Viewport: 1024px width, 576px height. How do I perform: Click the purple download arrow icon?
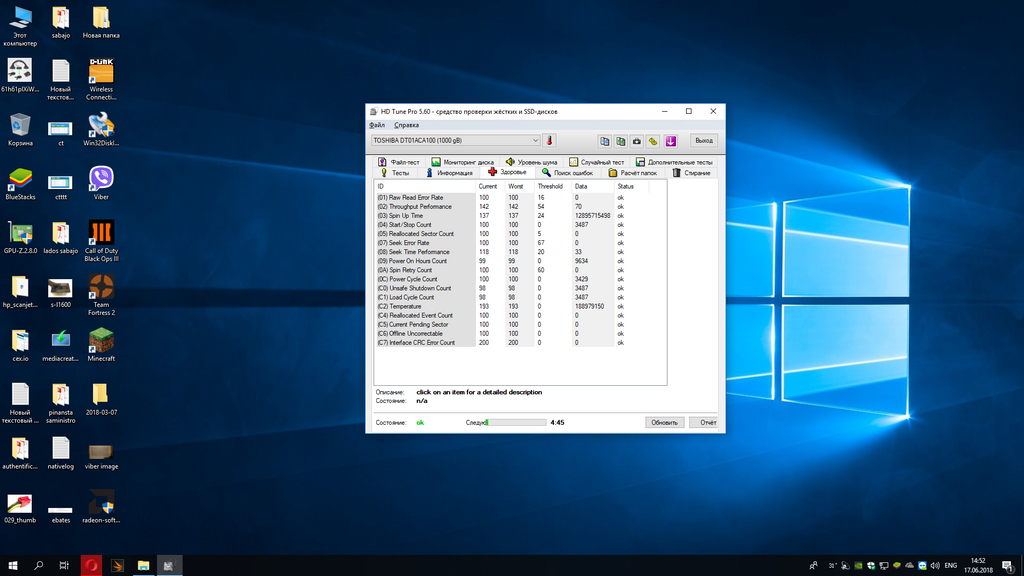pos(670,141)
